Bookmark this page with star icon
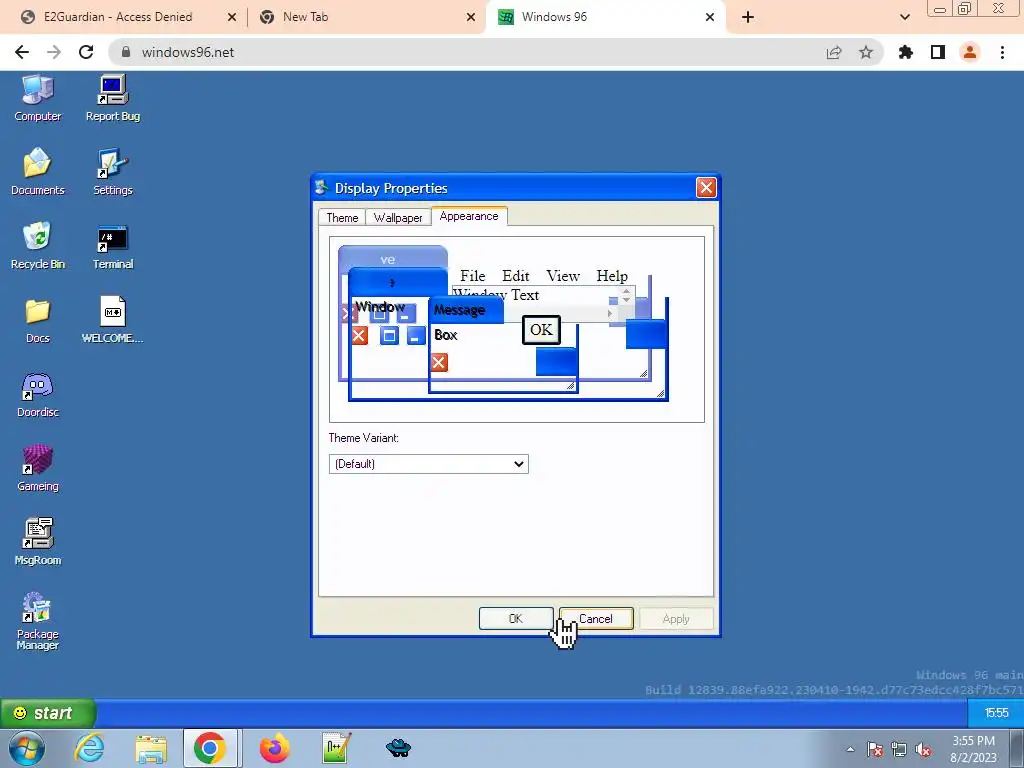 point(866,52)
